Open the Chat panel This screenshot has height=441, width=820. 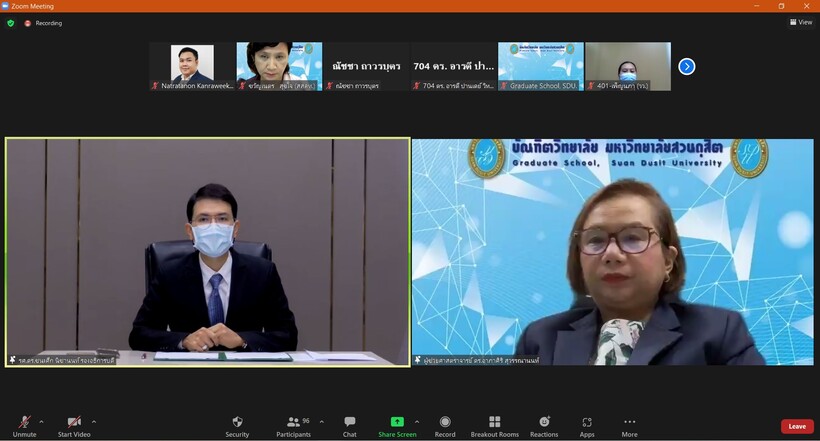[x=349, y=426]
